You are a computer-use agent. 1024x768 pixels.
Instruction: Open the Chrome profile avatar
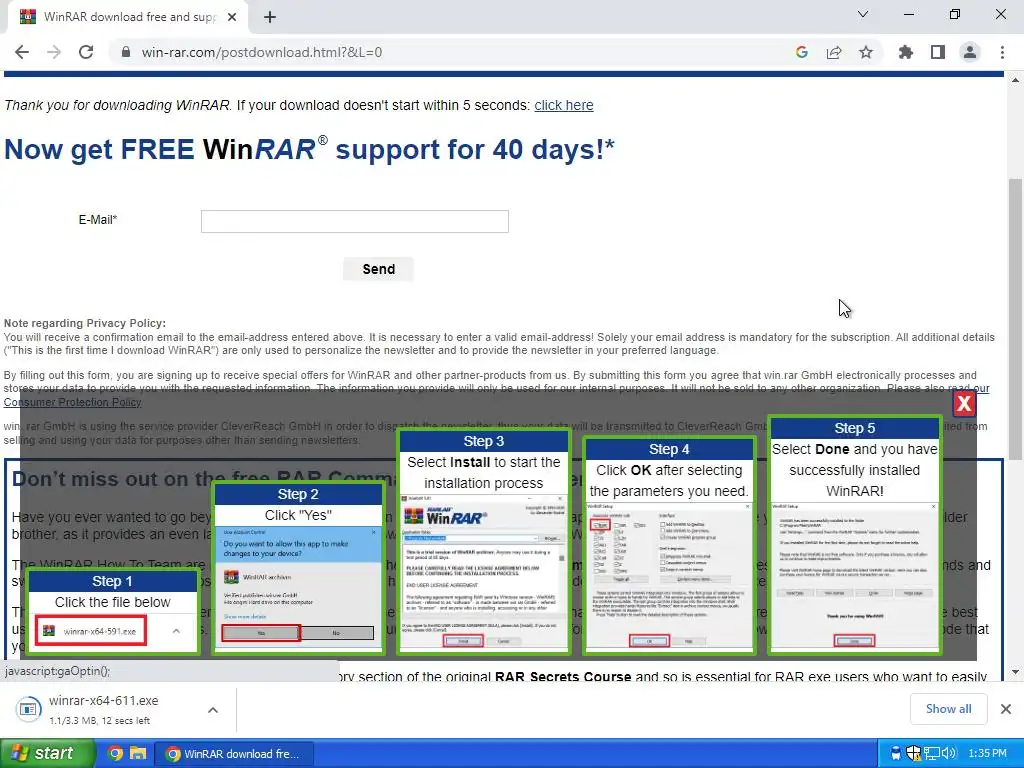pos(970,52)
